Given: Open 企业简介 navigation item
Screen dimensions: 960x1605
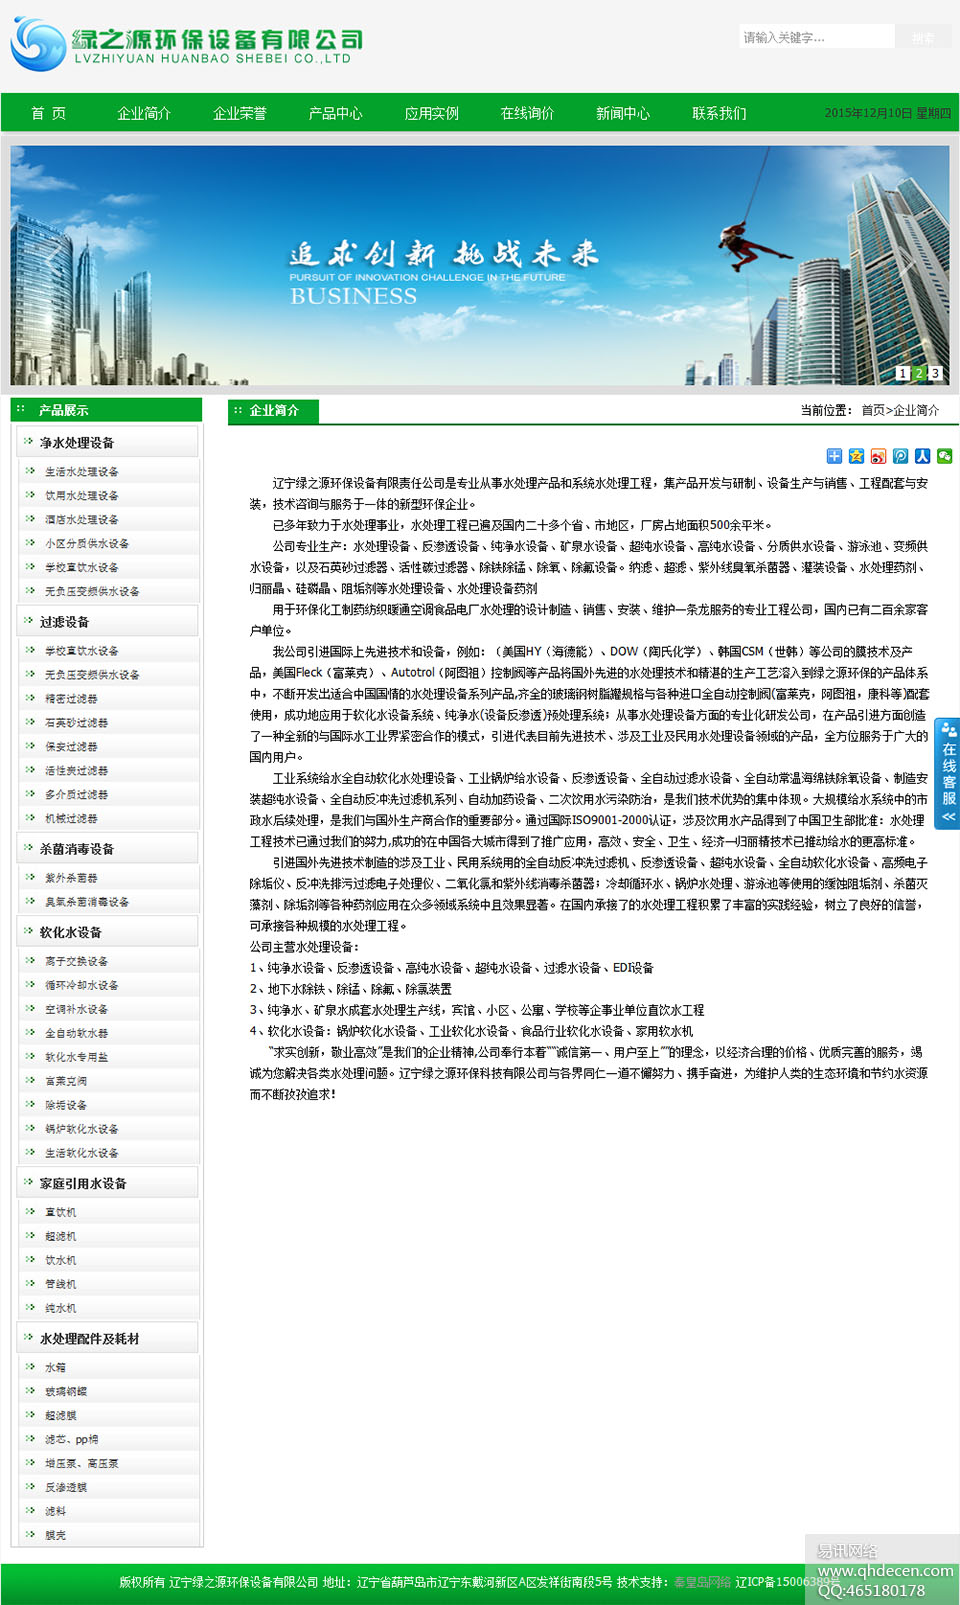Looking at the screenshot, I should [144, 113].
